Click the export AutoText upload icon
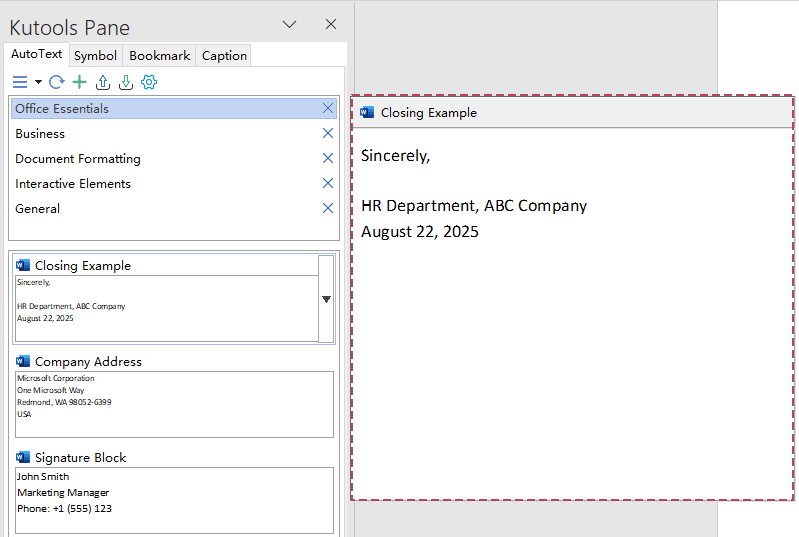This screenshot has height=537, width=799. (103, 82)
